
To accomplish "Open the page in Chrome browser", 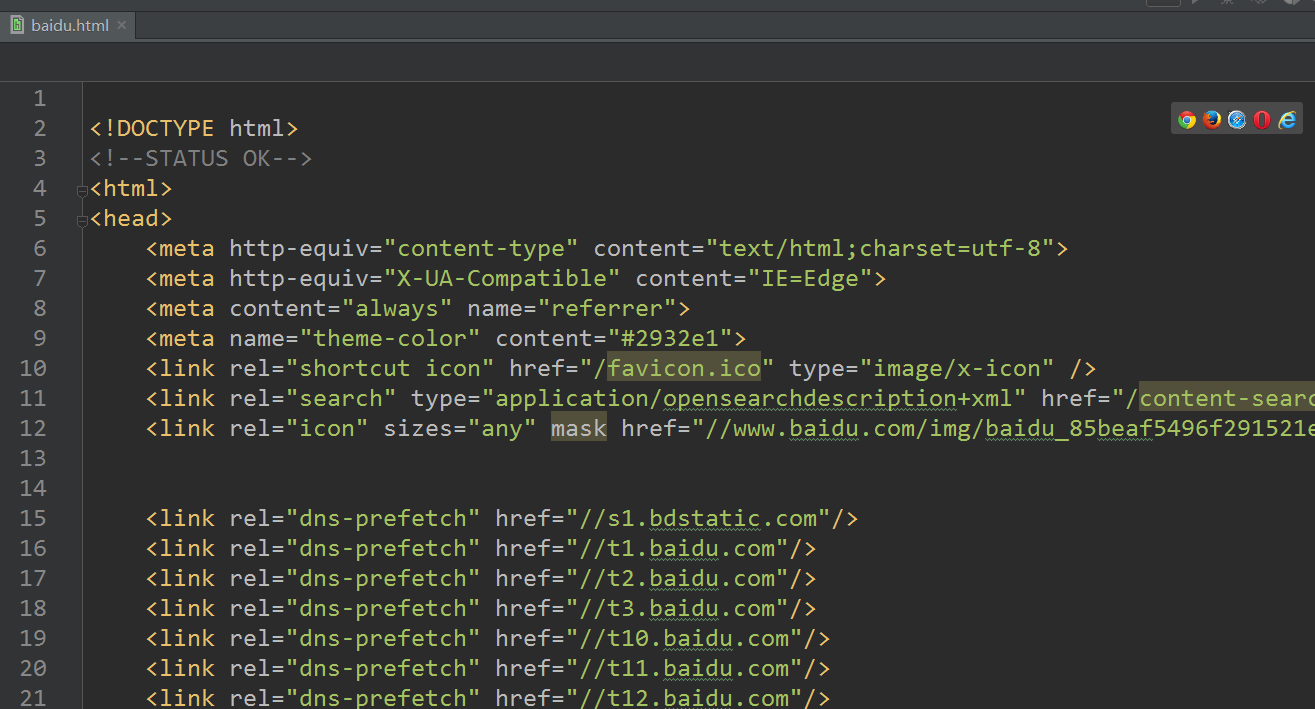I will click(1187, 120).
